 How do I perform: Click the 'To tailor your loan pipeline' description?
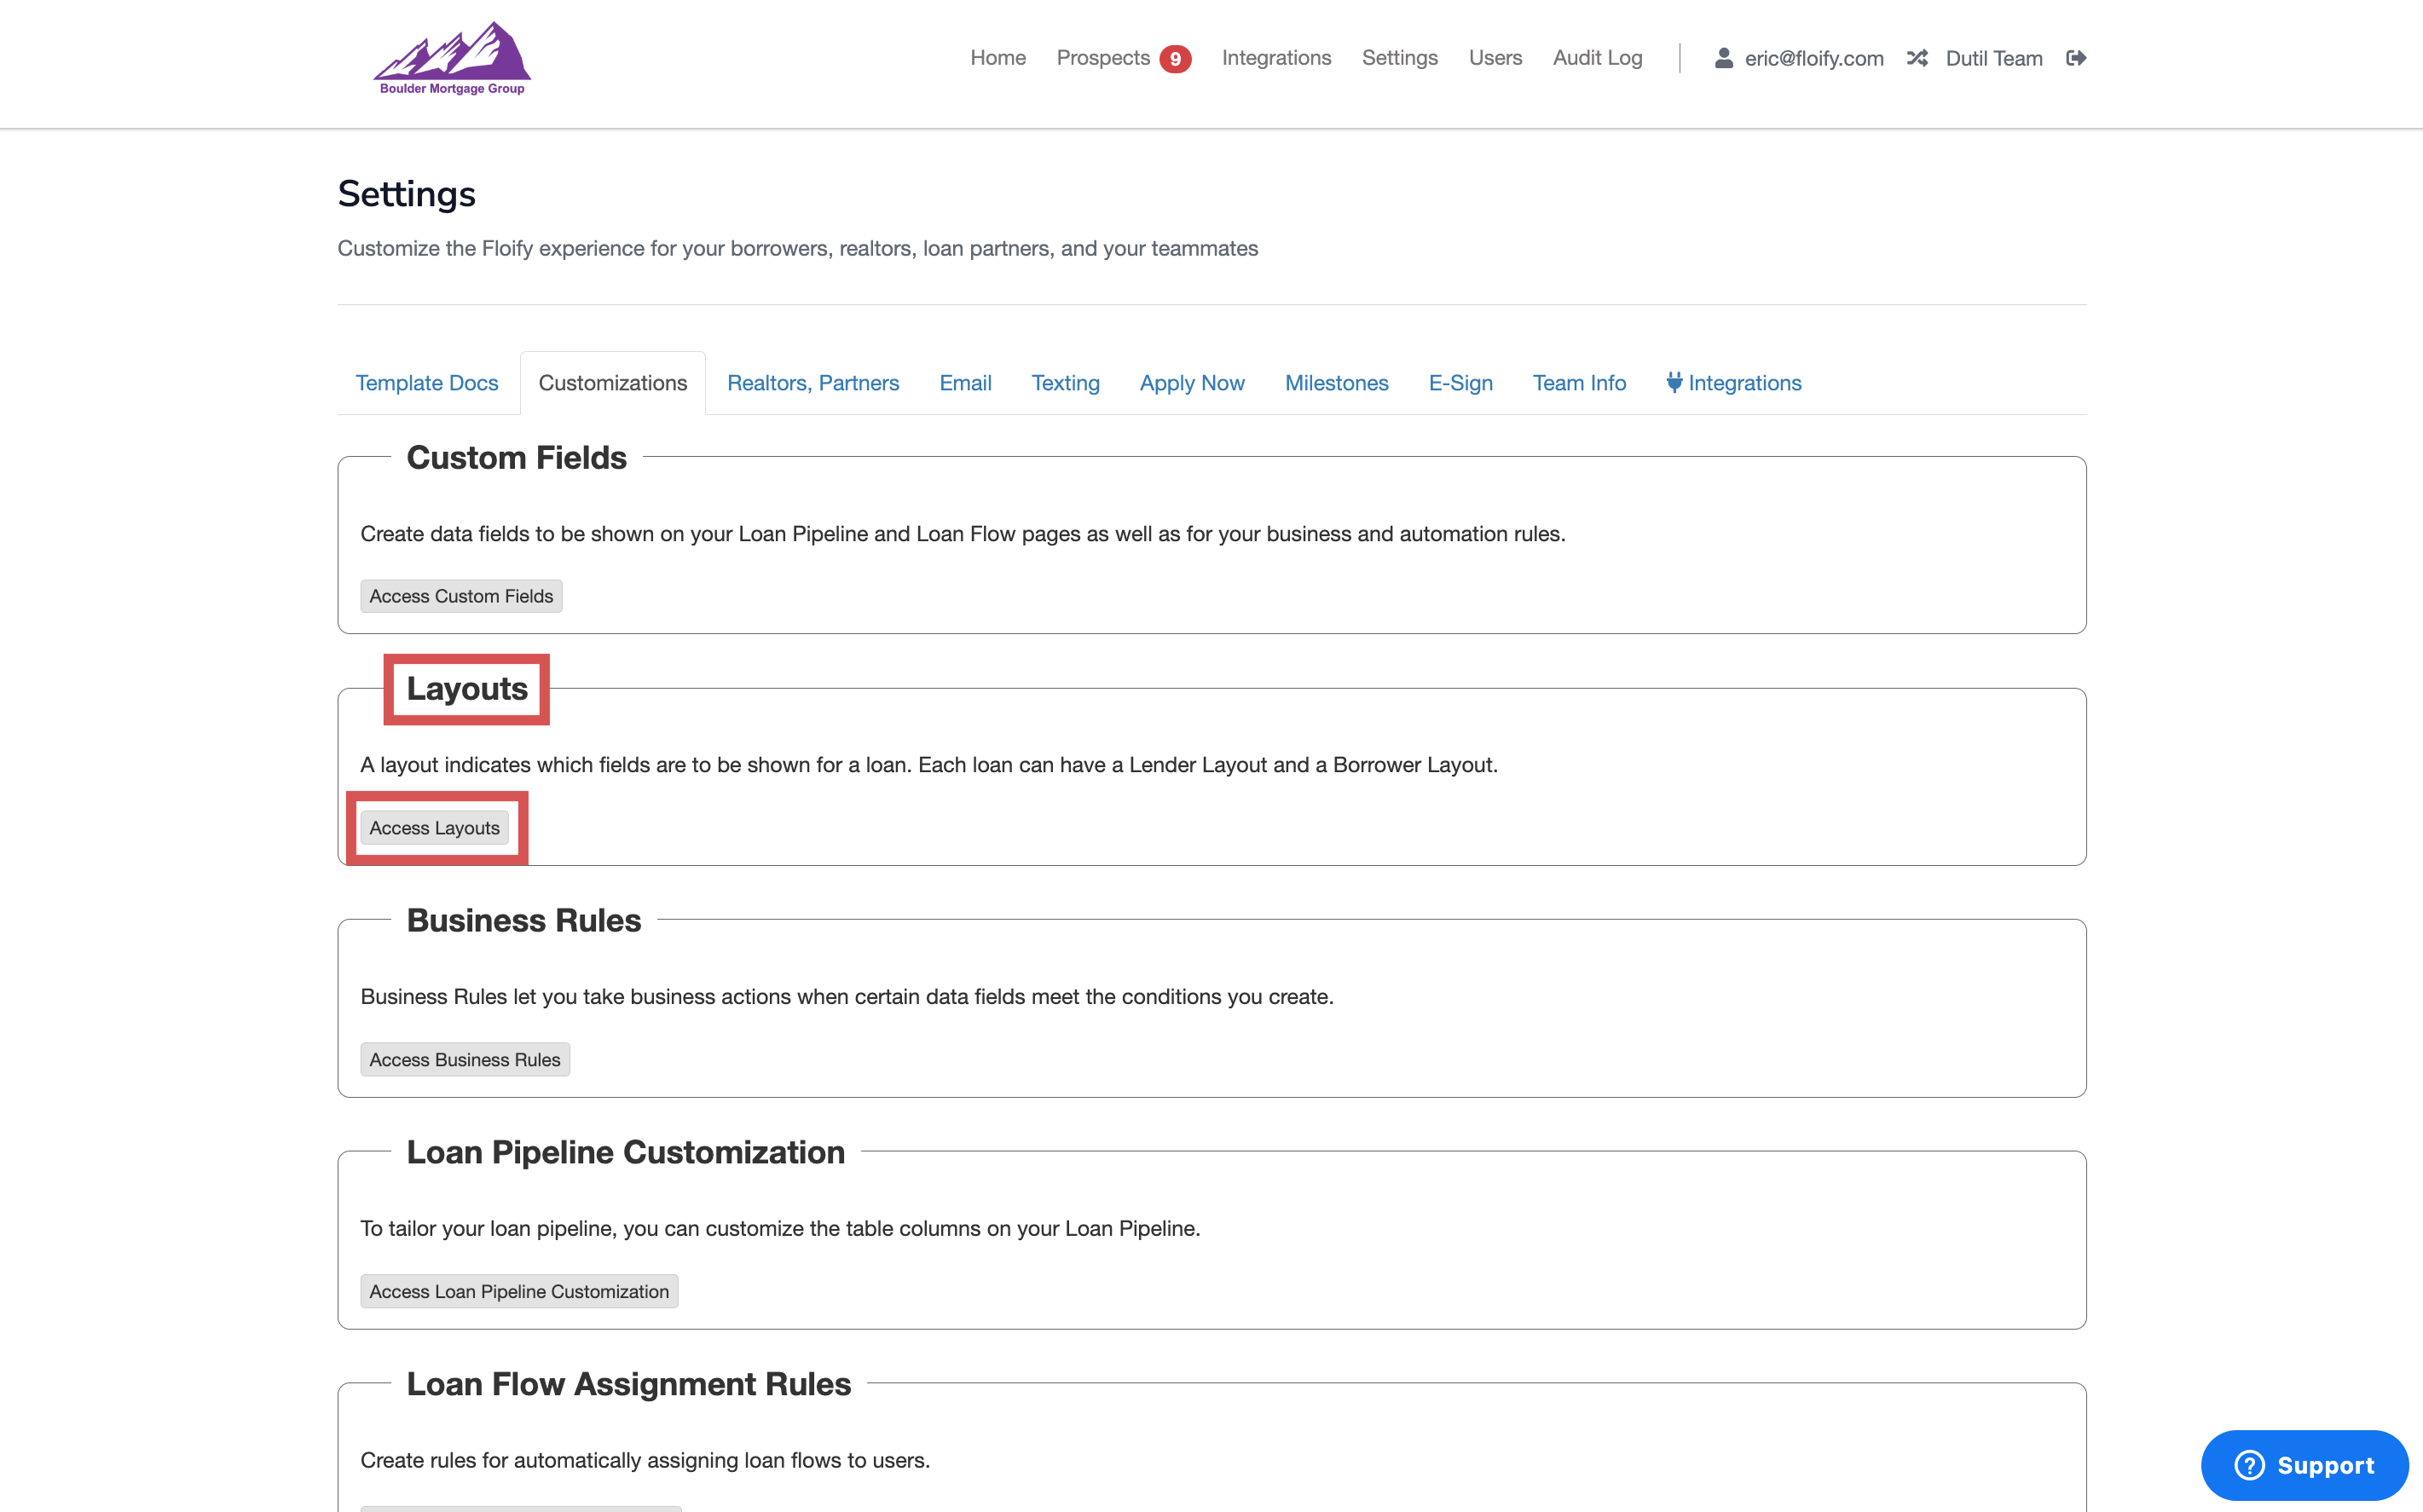(780, 1228)
